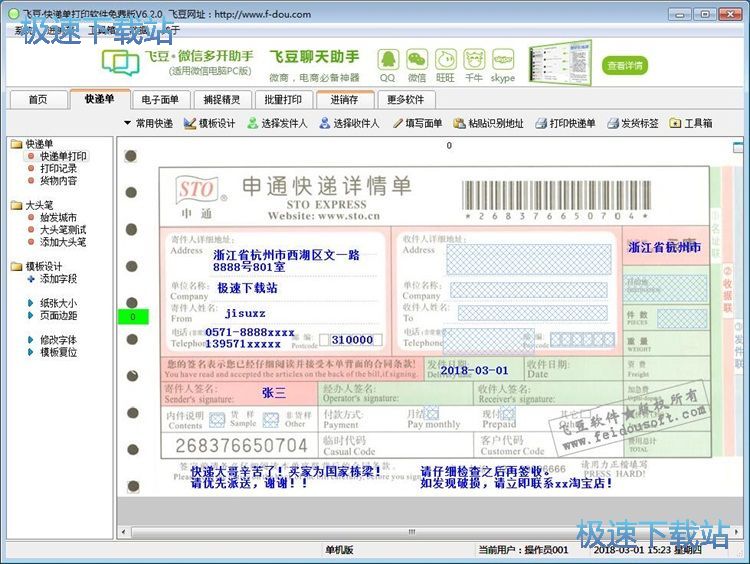Click the sender signature field 张三
Screen dimensions: 750x564
(x=274, y=393)
